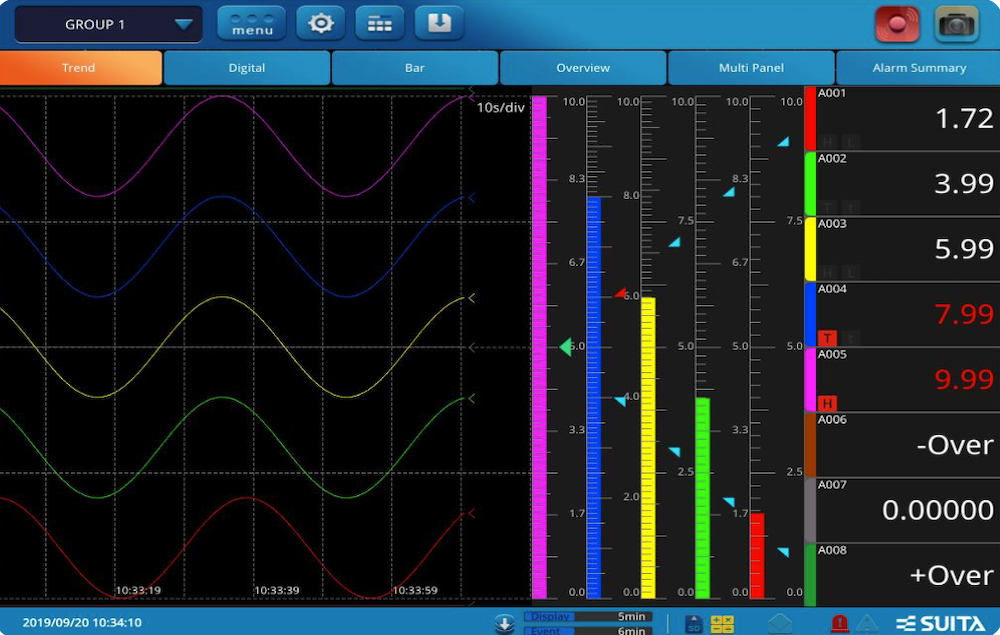The image size is (1000, 635).
Task: Click the red H alarm indicator on A005
Action: click(827, 404)
